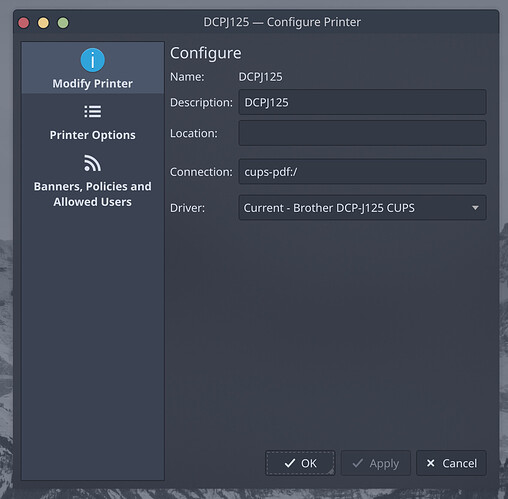Click into the empty Location field

pyautogui.click(x=362, y=133)
